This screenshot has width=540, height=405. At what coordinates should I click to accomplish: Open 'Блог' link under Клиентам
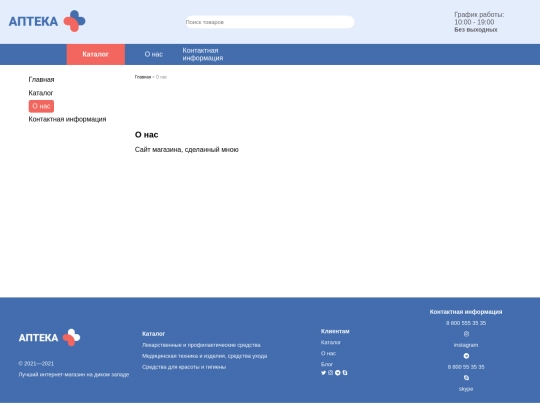click(x=327, y=364)
